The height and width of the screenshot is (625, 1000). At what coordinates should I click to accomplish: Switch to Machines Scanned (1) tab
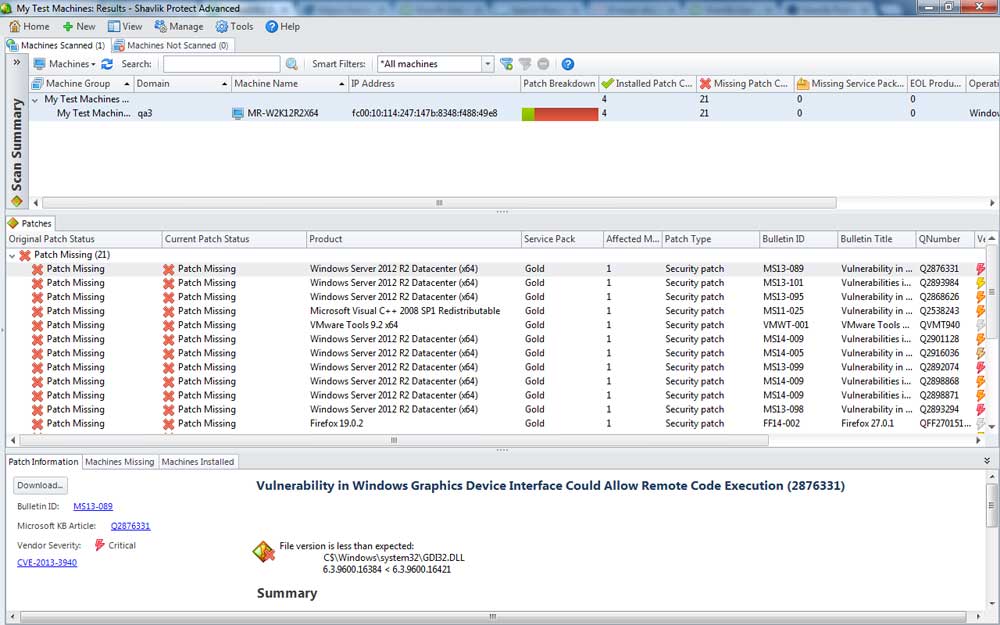[x=56, y=45]
